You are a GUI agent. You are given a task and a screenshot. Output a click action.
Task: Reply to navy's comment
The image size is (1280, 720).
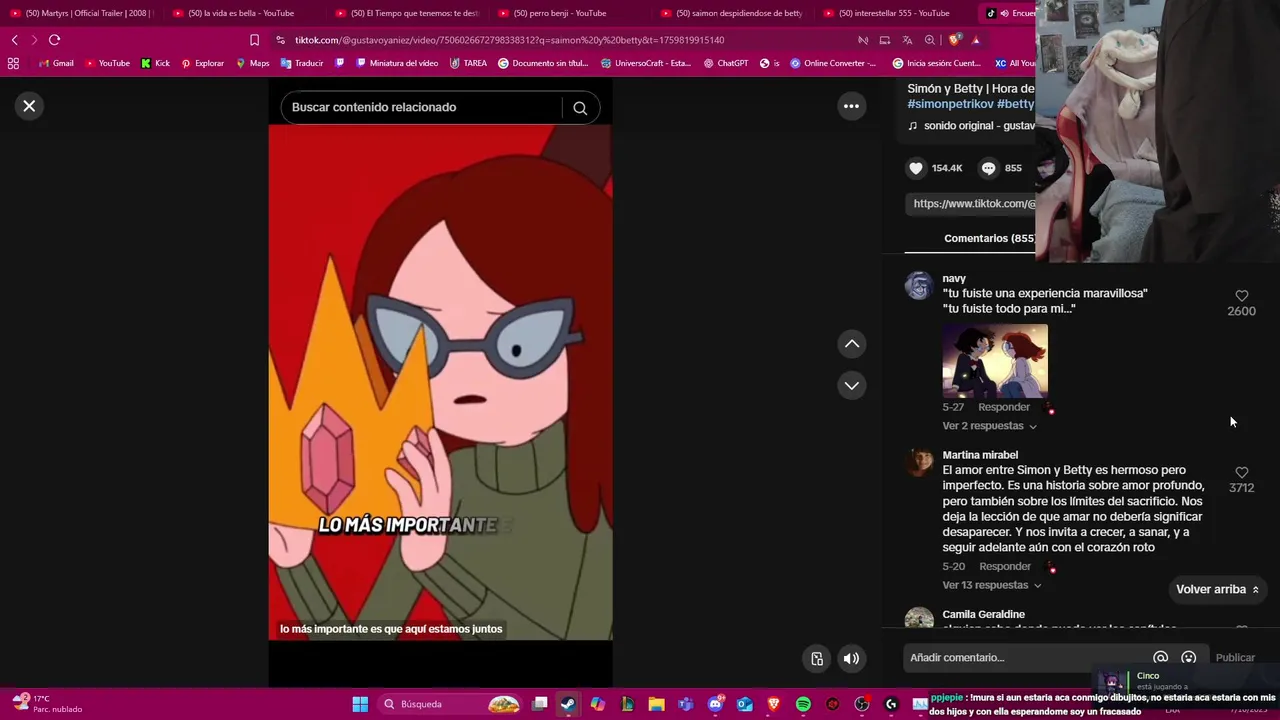pos(1004,407)
